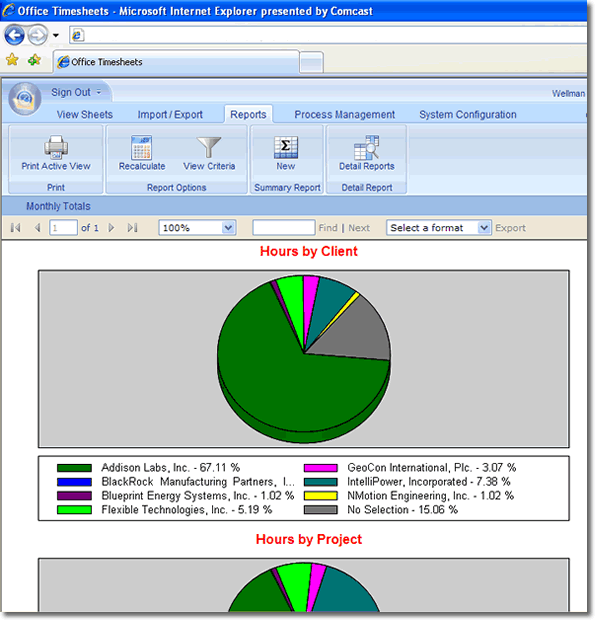Click the Monthly Totals report title
The image size is (595, 620).
(x=58, y=206)
